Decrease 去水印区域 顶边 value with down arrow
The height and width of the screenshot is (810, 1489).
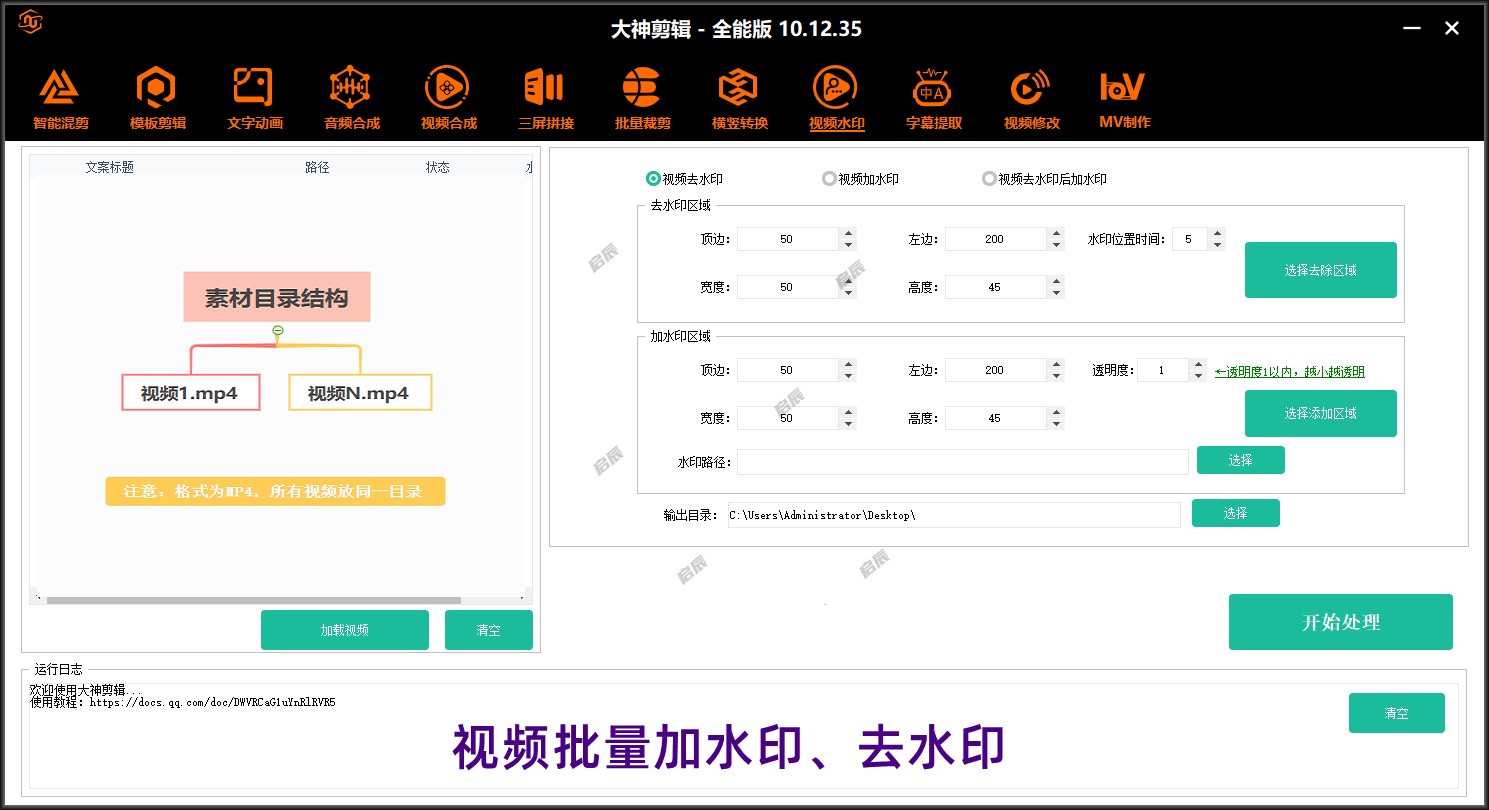pyautogui.click(x=848, y=245)
